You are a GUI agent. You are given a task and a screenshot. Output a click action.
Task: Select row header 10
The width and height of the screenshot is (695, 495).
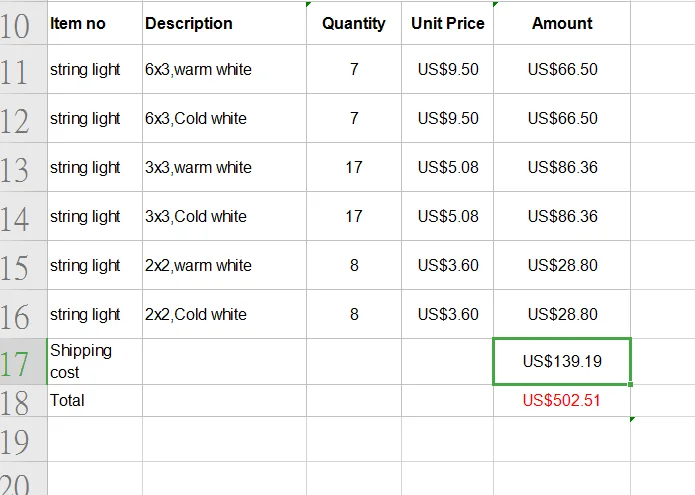(x=23, y=23)
